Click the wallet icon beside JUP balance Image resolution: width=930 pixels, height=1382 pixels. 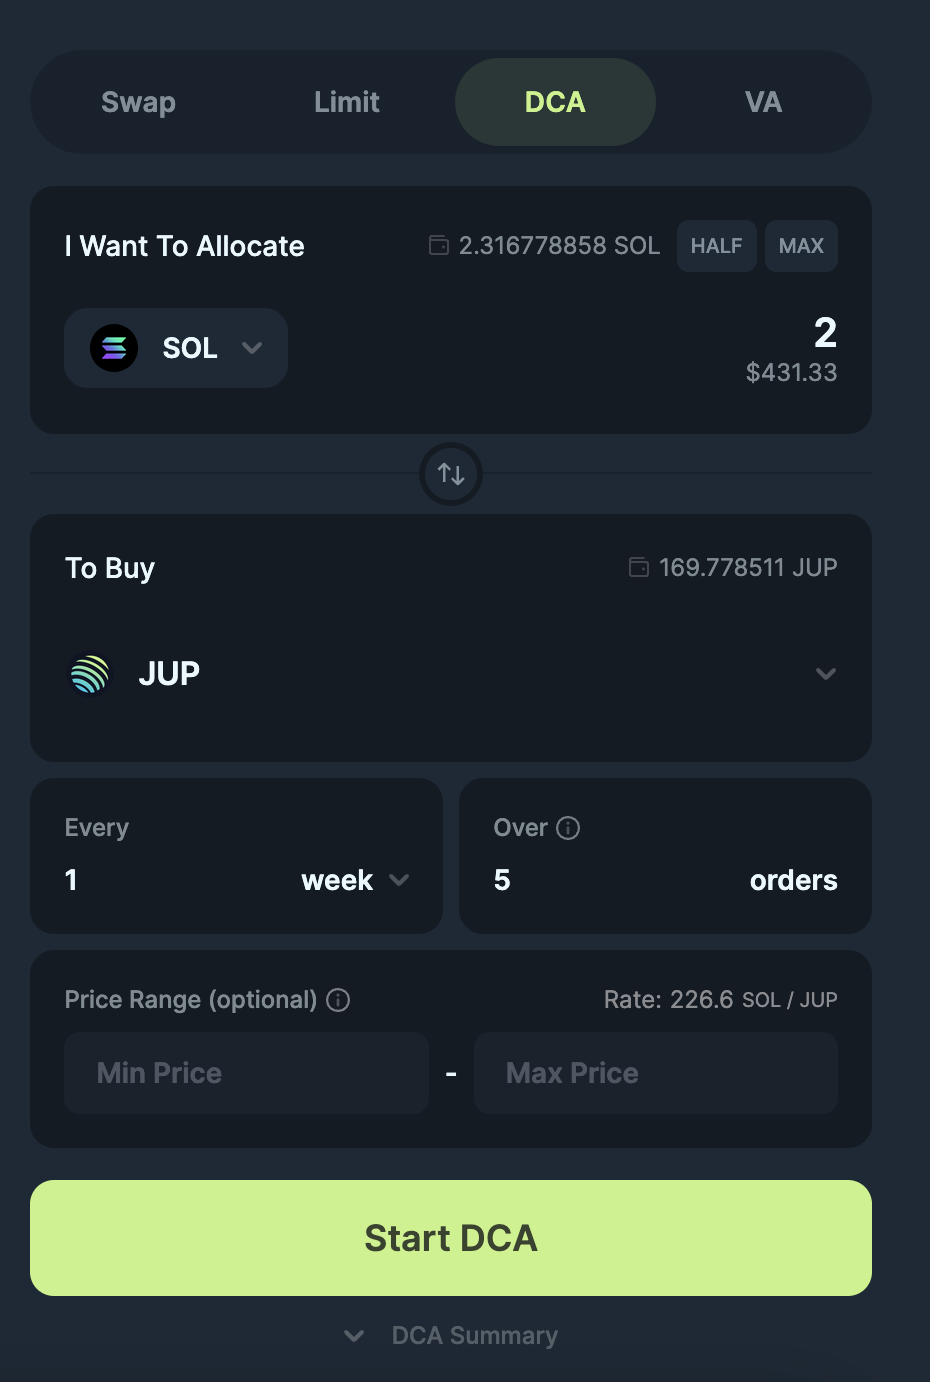[x=638, y=567]
